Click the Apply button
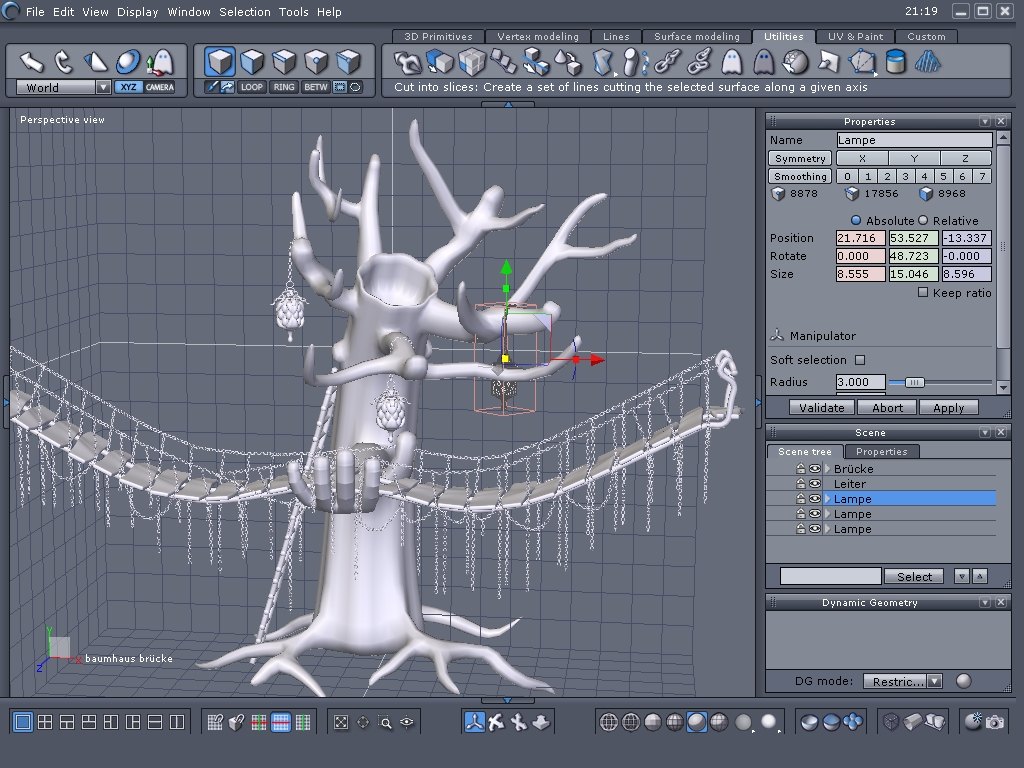1024x768 pixels. tap(948, 407)
